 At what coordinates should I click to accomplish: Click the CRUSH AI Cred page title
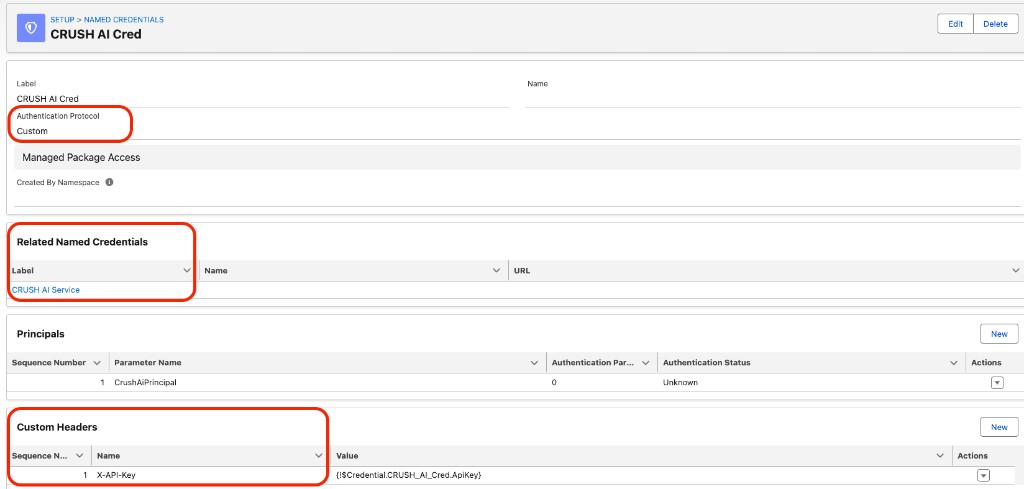click(96, 34)
